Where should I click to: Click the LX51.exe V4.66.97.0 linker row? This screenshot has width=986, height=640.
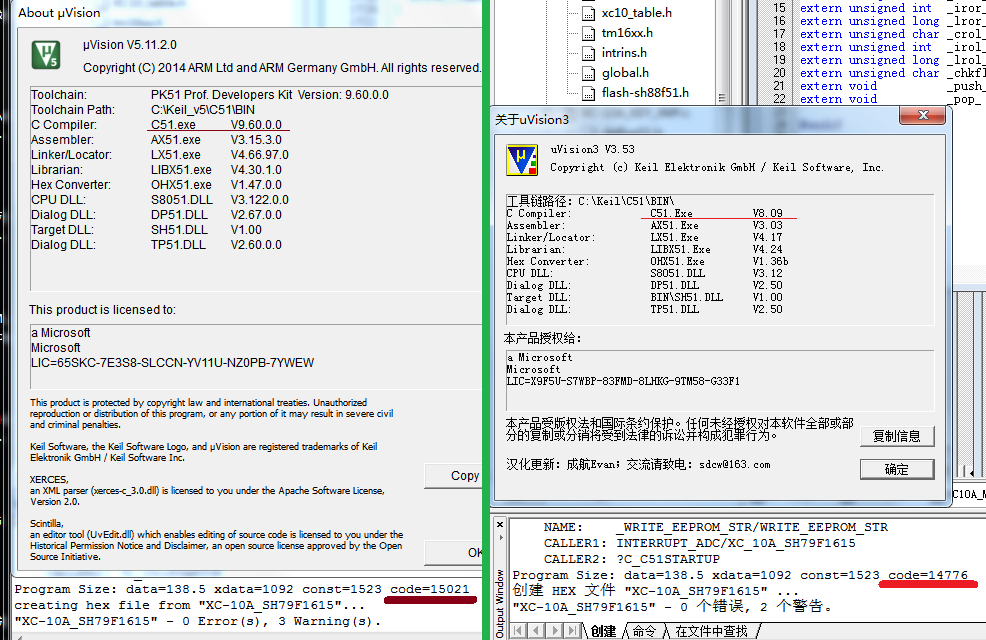[160, 155]
